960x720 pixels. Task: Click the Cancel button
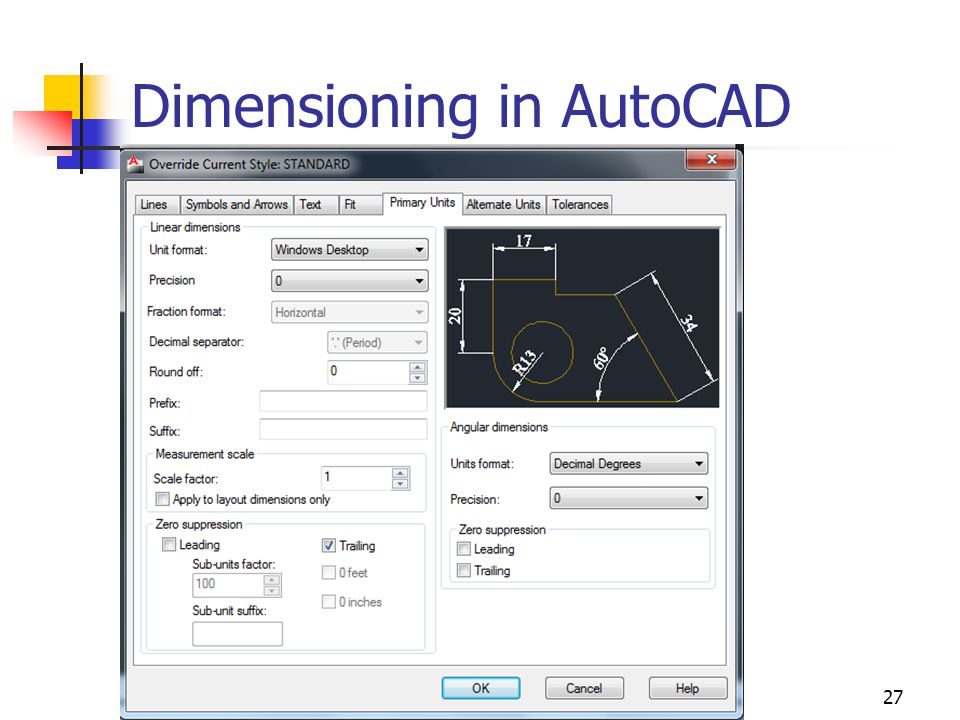(x=584, y=688)
